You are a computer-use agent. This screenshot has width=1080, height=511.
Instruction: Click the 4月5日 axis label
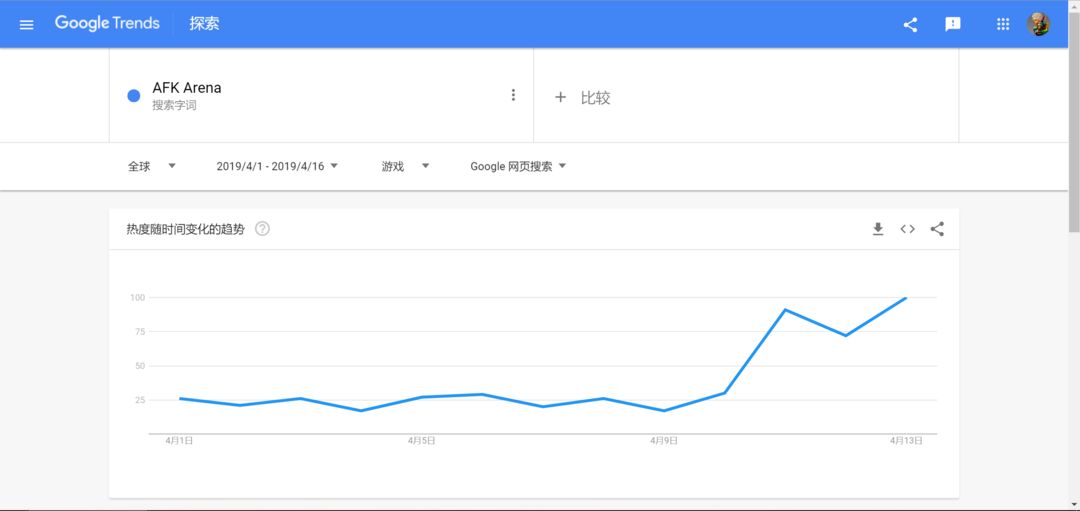coord(422,441)
